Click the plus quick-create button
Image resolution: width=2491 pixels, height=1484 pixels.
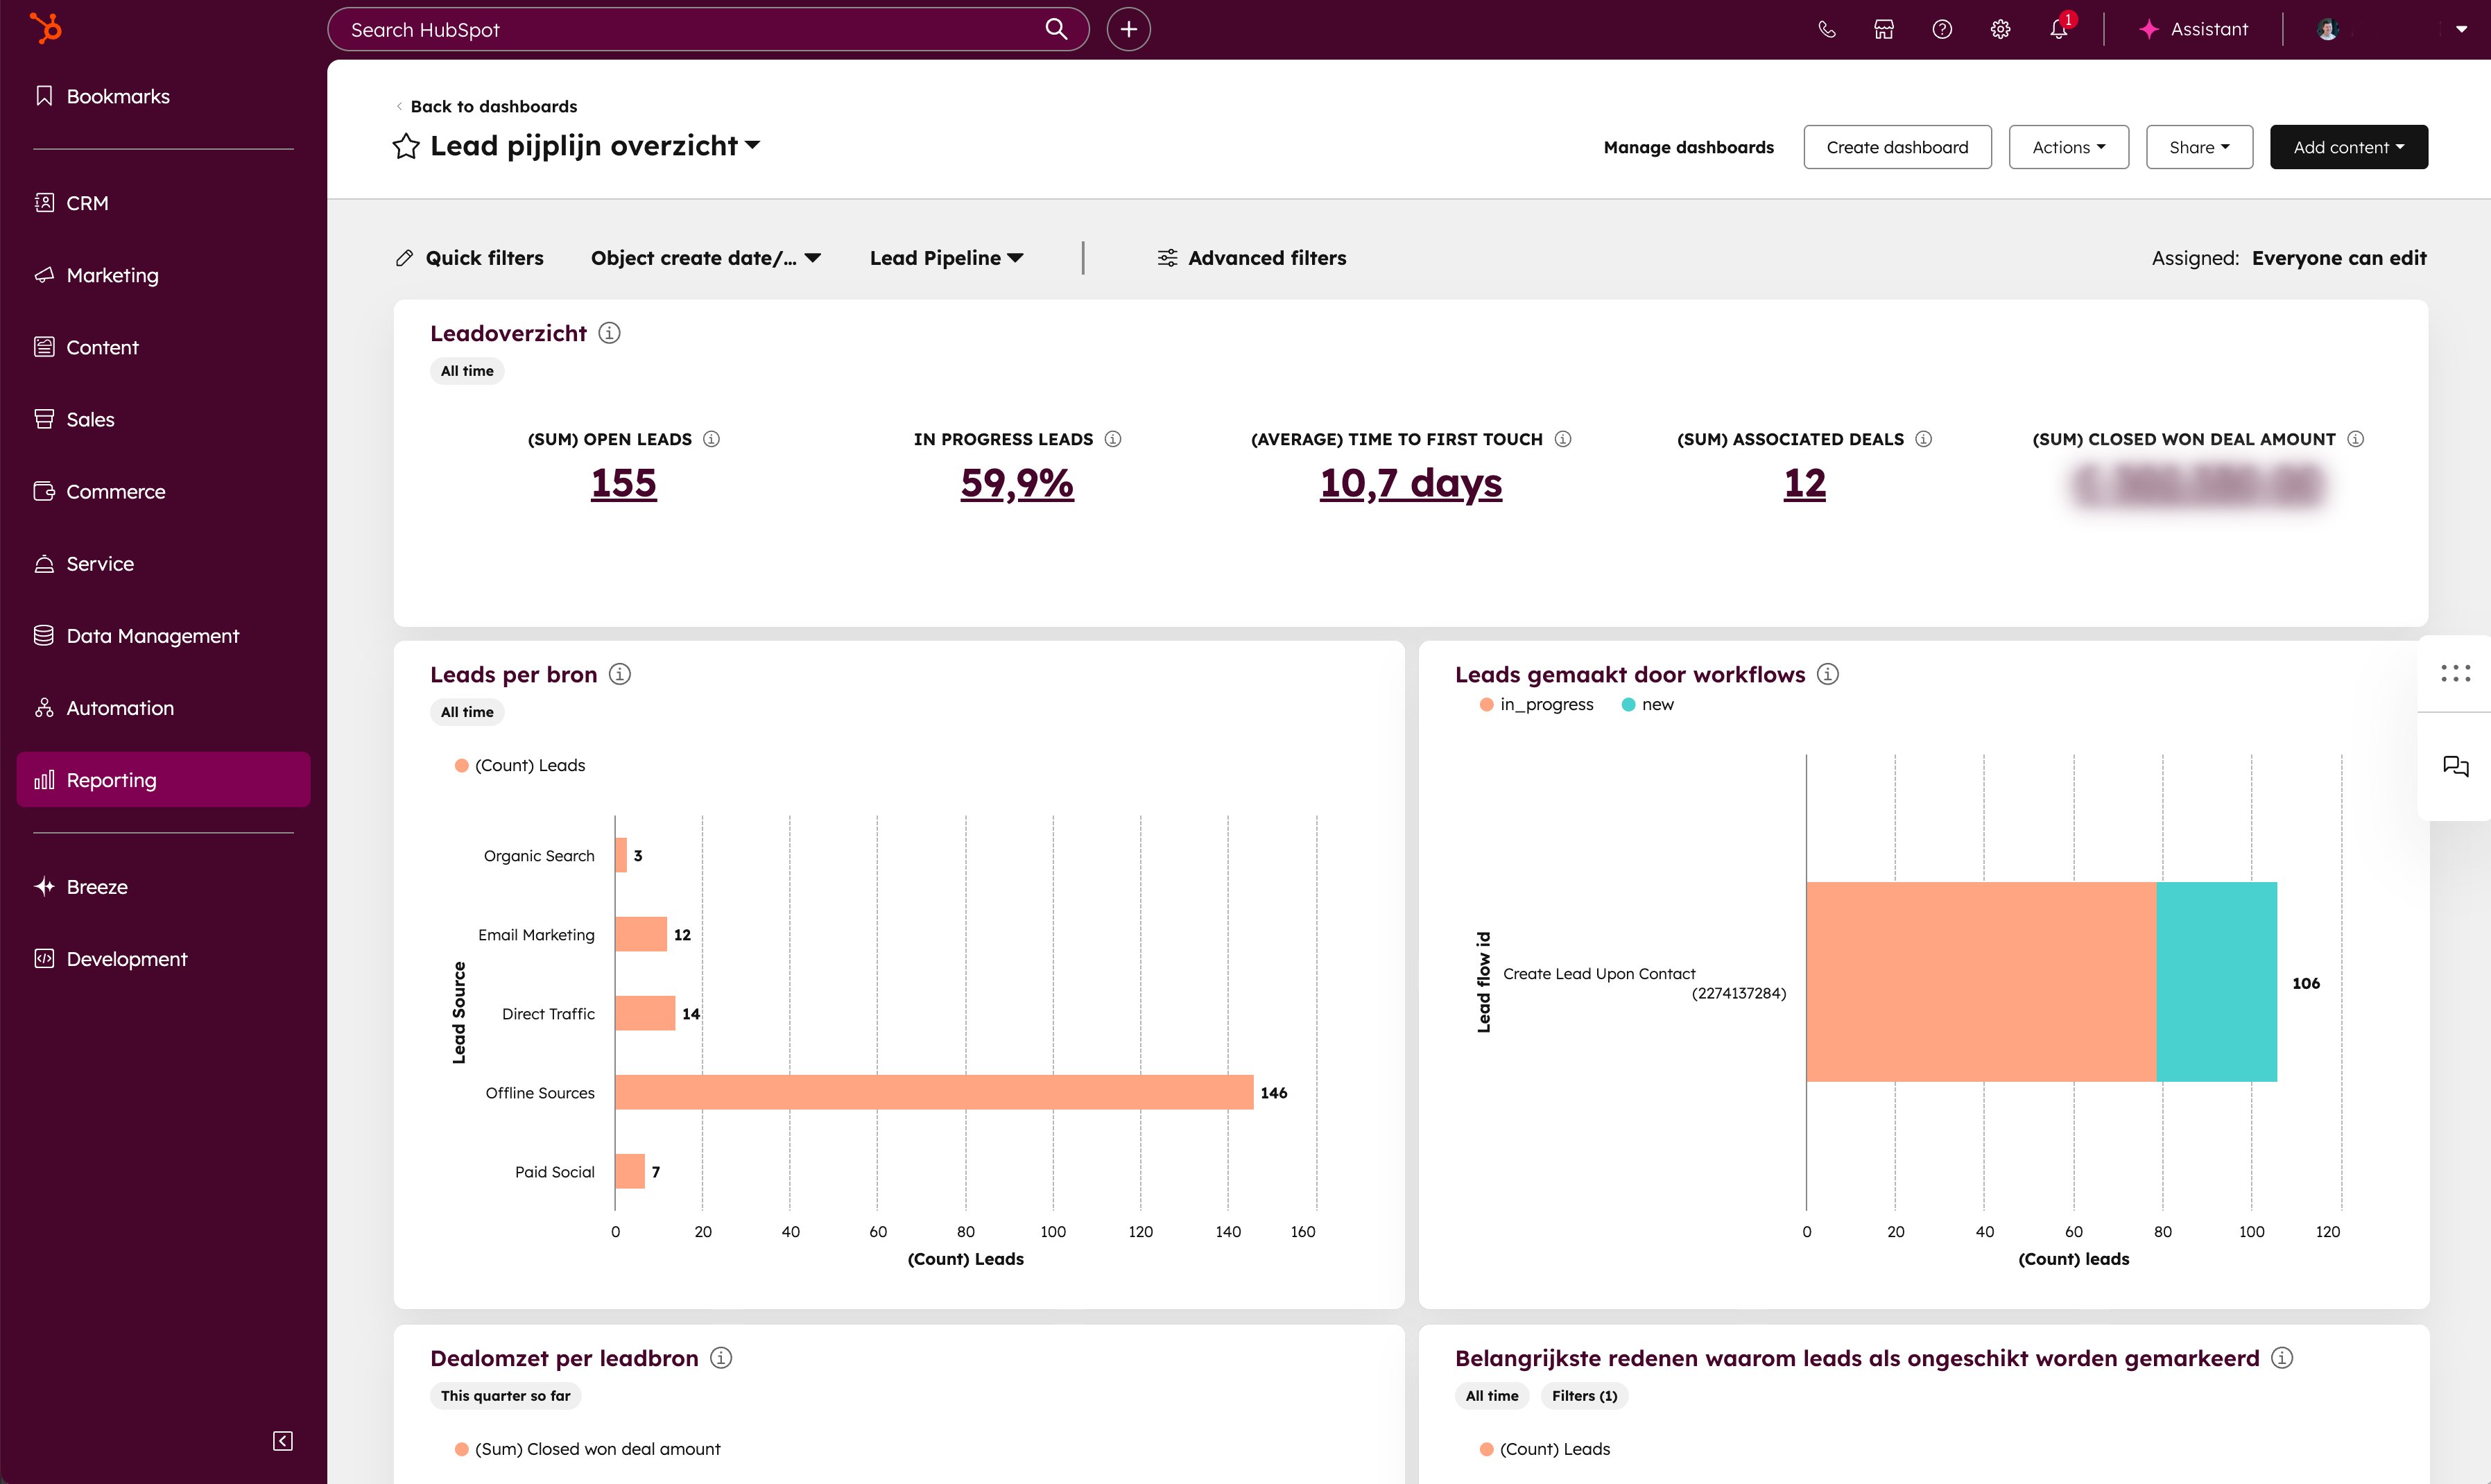(1128, 29)
